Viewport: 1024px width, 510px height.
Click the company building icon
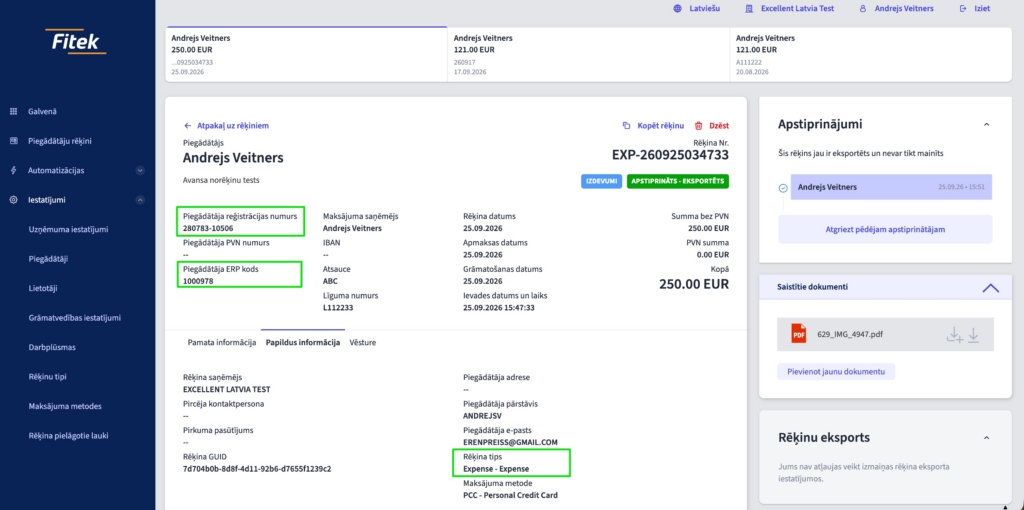click(748, 9)
